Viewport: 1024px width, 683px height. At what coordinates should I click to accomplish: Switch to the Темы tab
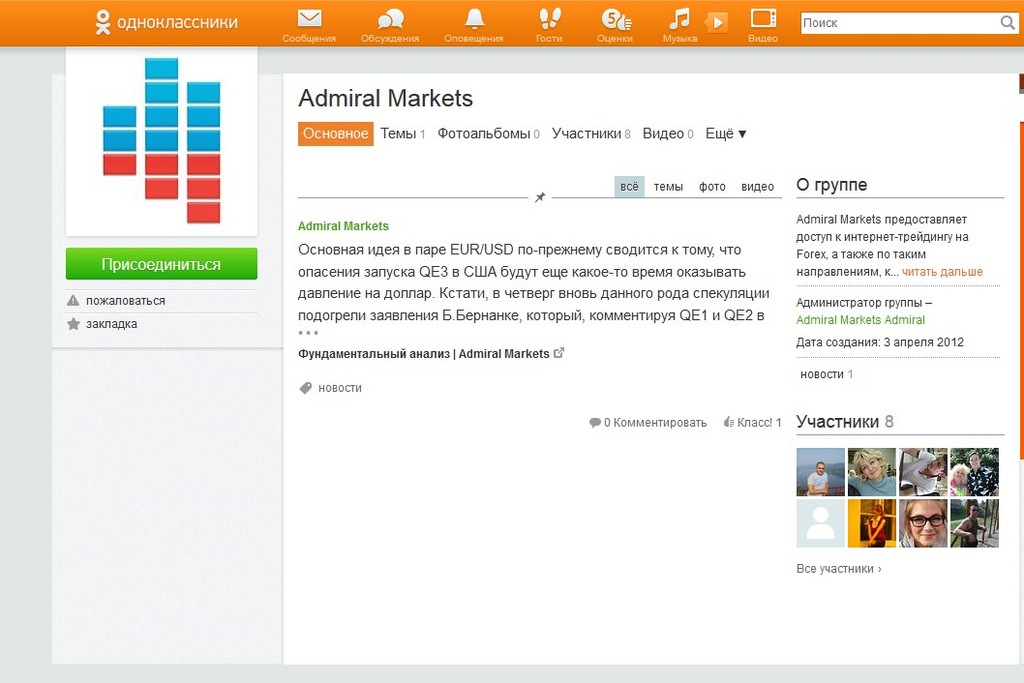pyautogui.click(x=402, y=134)
